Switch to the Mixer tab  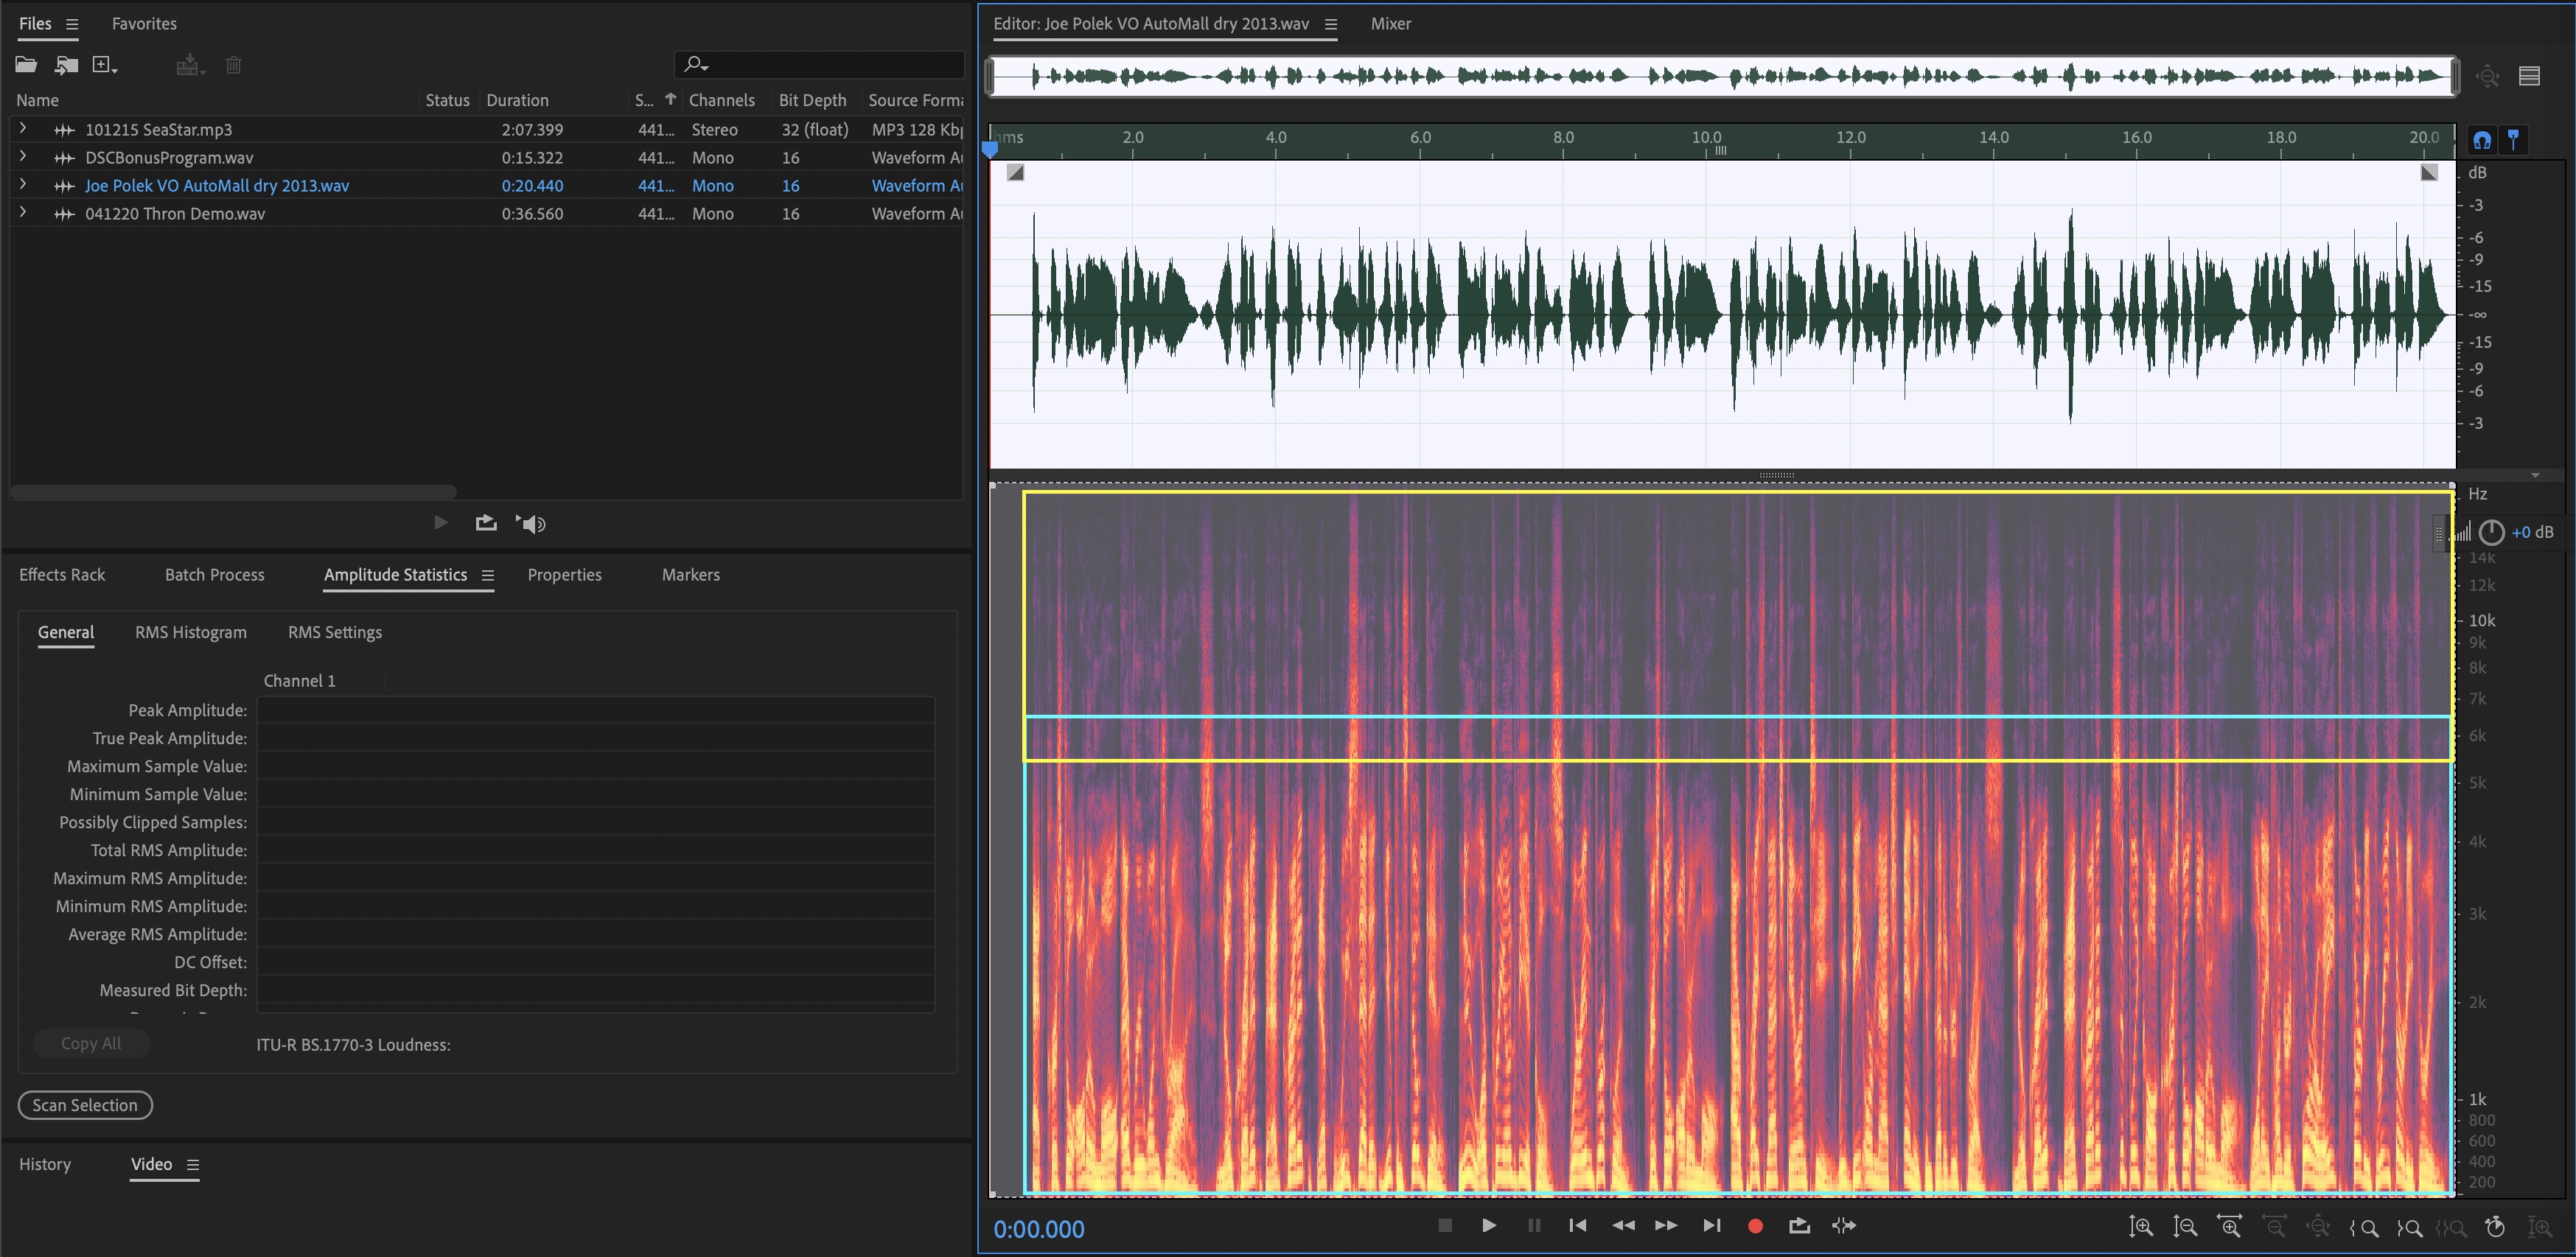coord(1390,24)
